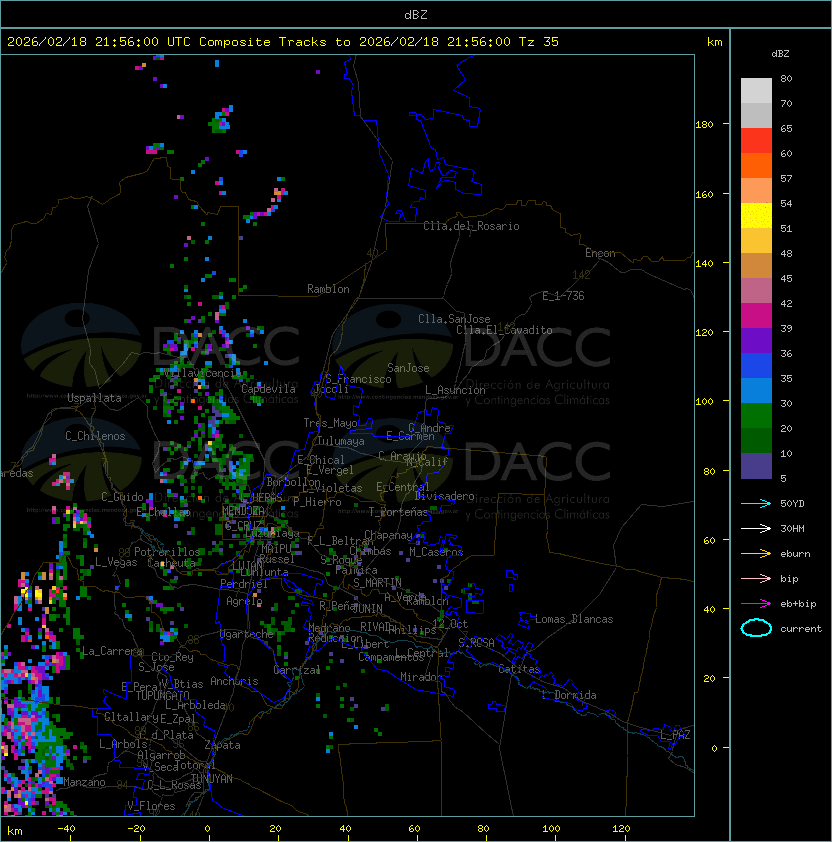This screenshot has height=842, width=832.
Task: Click the TUNUYAN label
Action: pos(212,779)
